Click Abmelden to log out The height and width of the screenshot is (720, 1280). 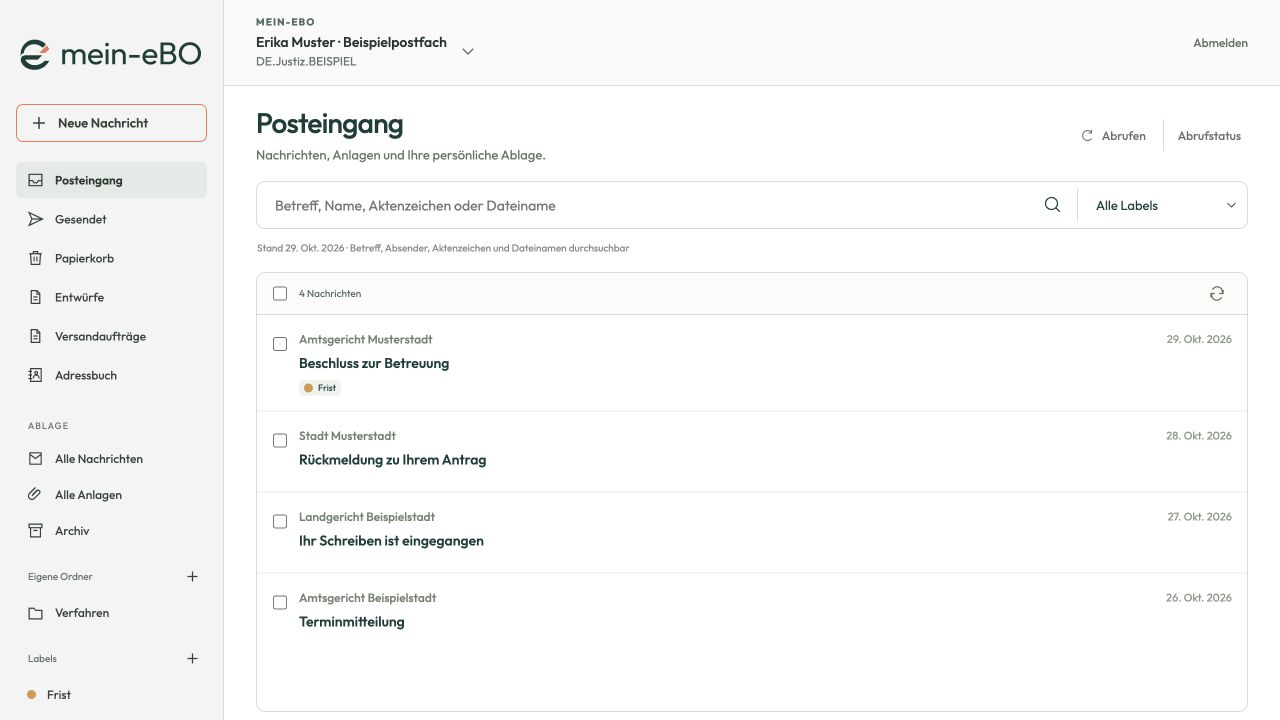pos(1220,43)
